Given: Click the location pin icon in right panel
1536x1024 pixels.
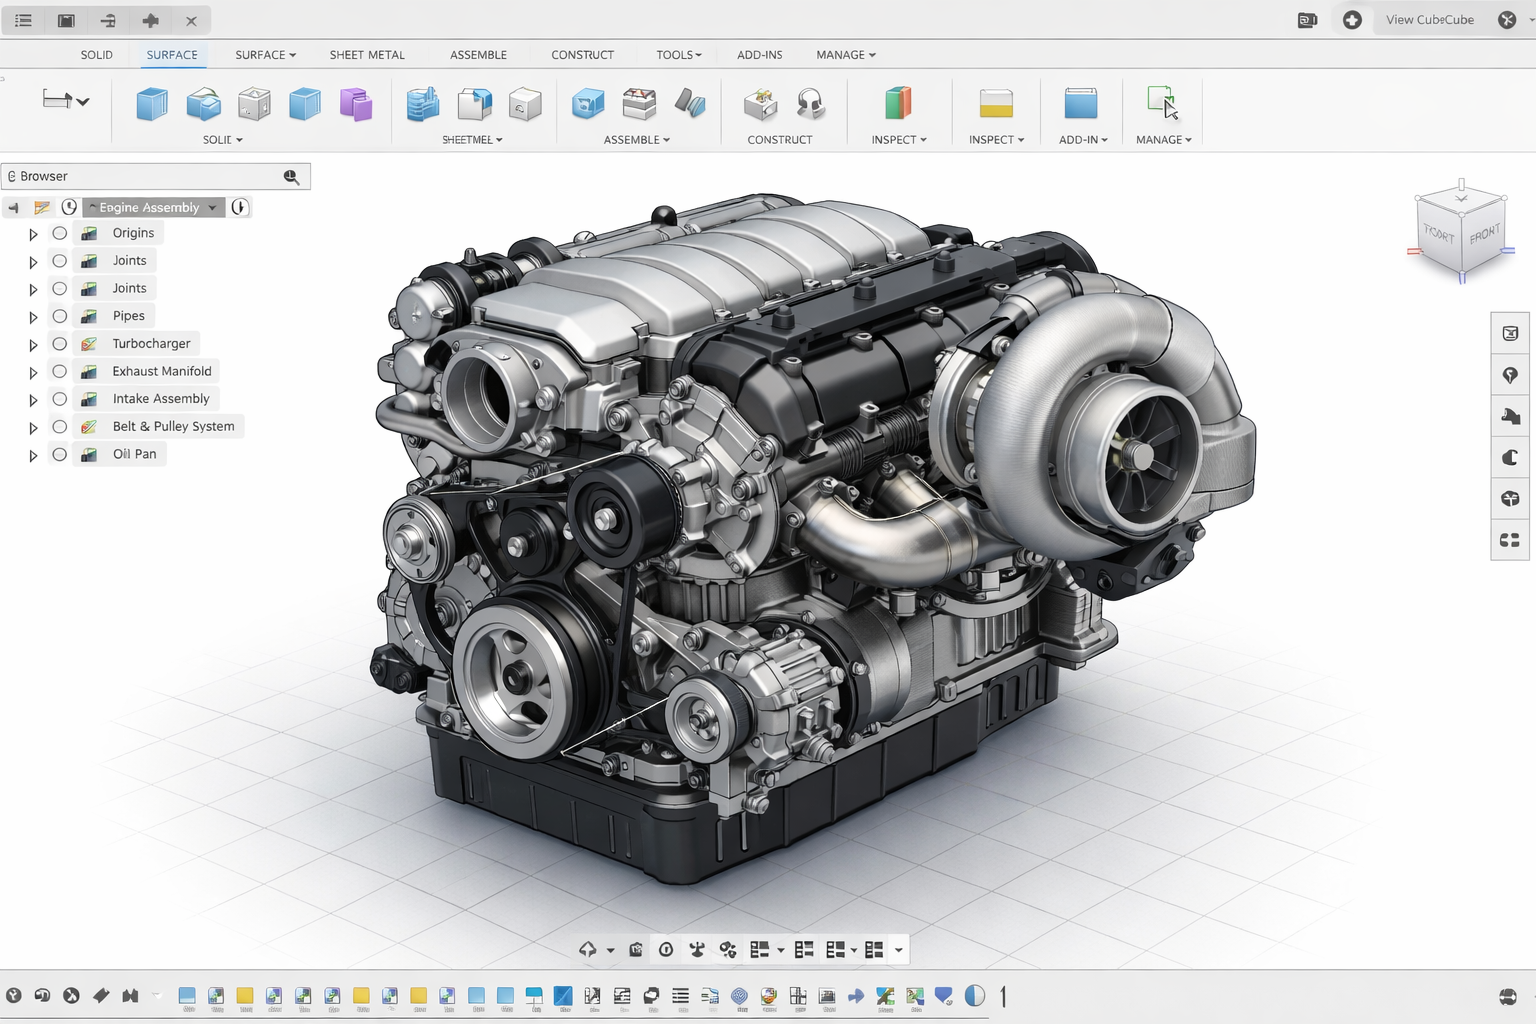Looking at the screenshot, I should pos(1510,375).
